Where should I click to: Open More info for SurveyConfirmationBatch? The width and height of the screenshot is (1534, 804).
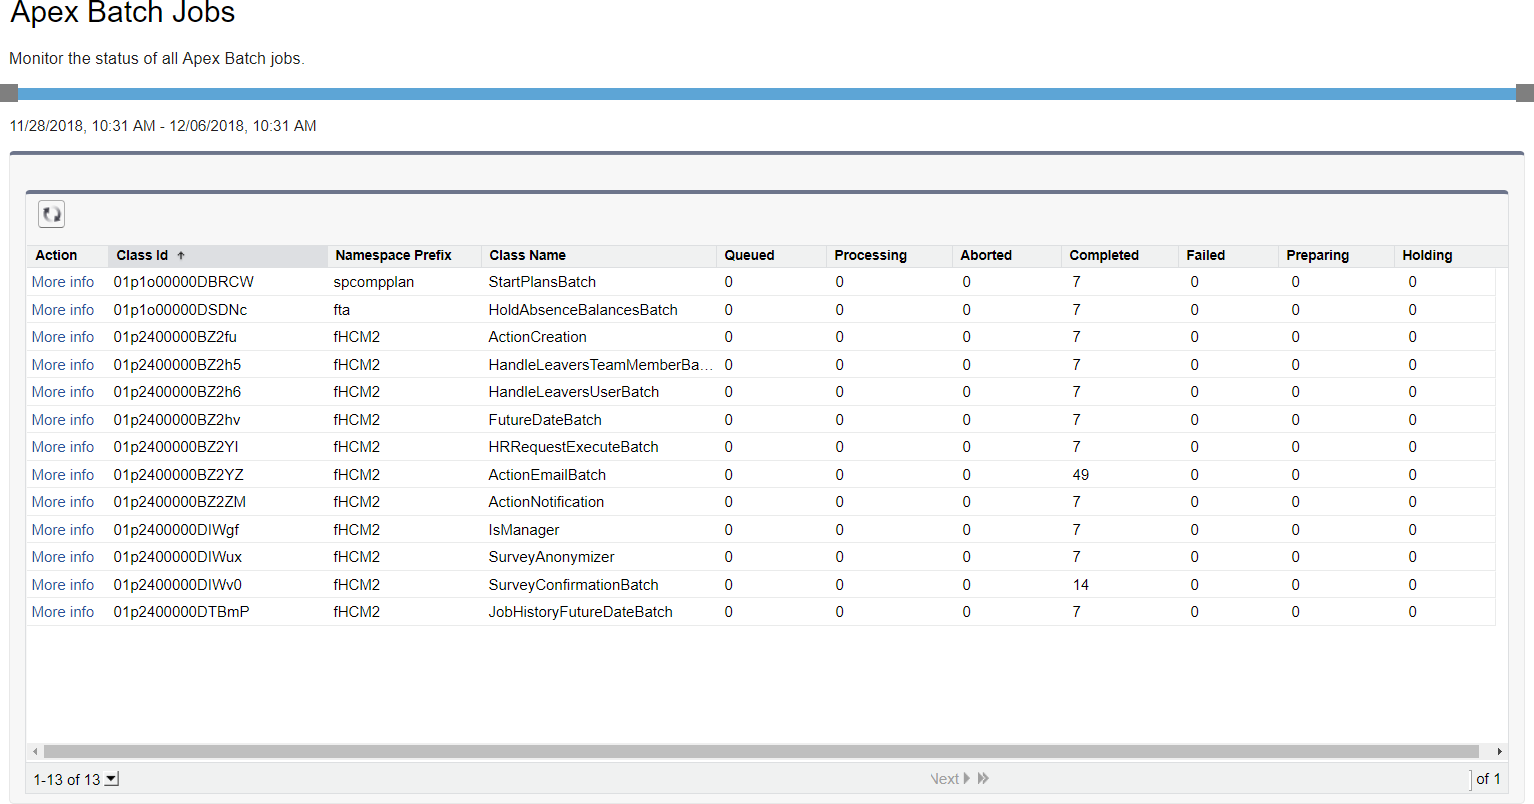[x=63, y=585]
